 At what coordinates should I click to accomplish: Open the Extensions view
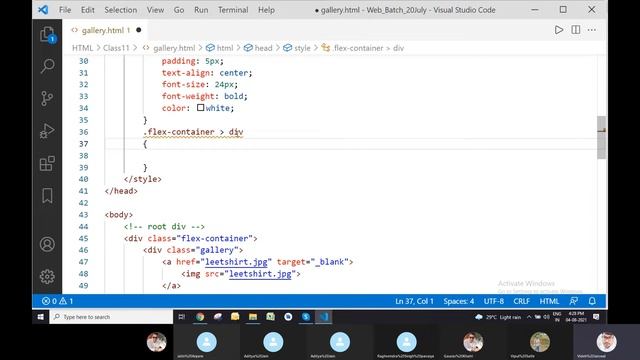coord(47,163)
